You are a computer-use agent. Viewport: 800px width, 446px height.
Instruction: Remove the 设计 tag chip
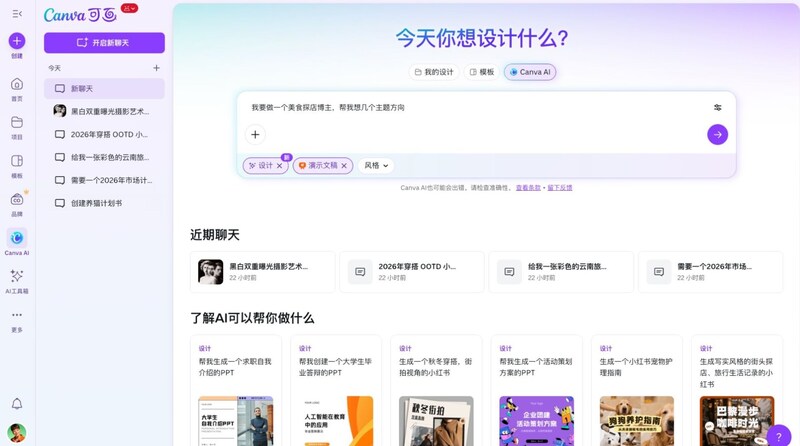pos(280,166)
